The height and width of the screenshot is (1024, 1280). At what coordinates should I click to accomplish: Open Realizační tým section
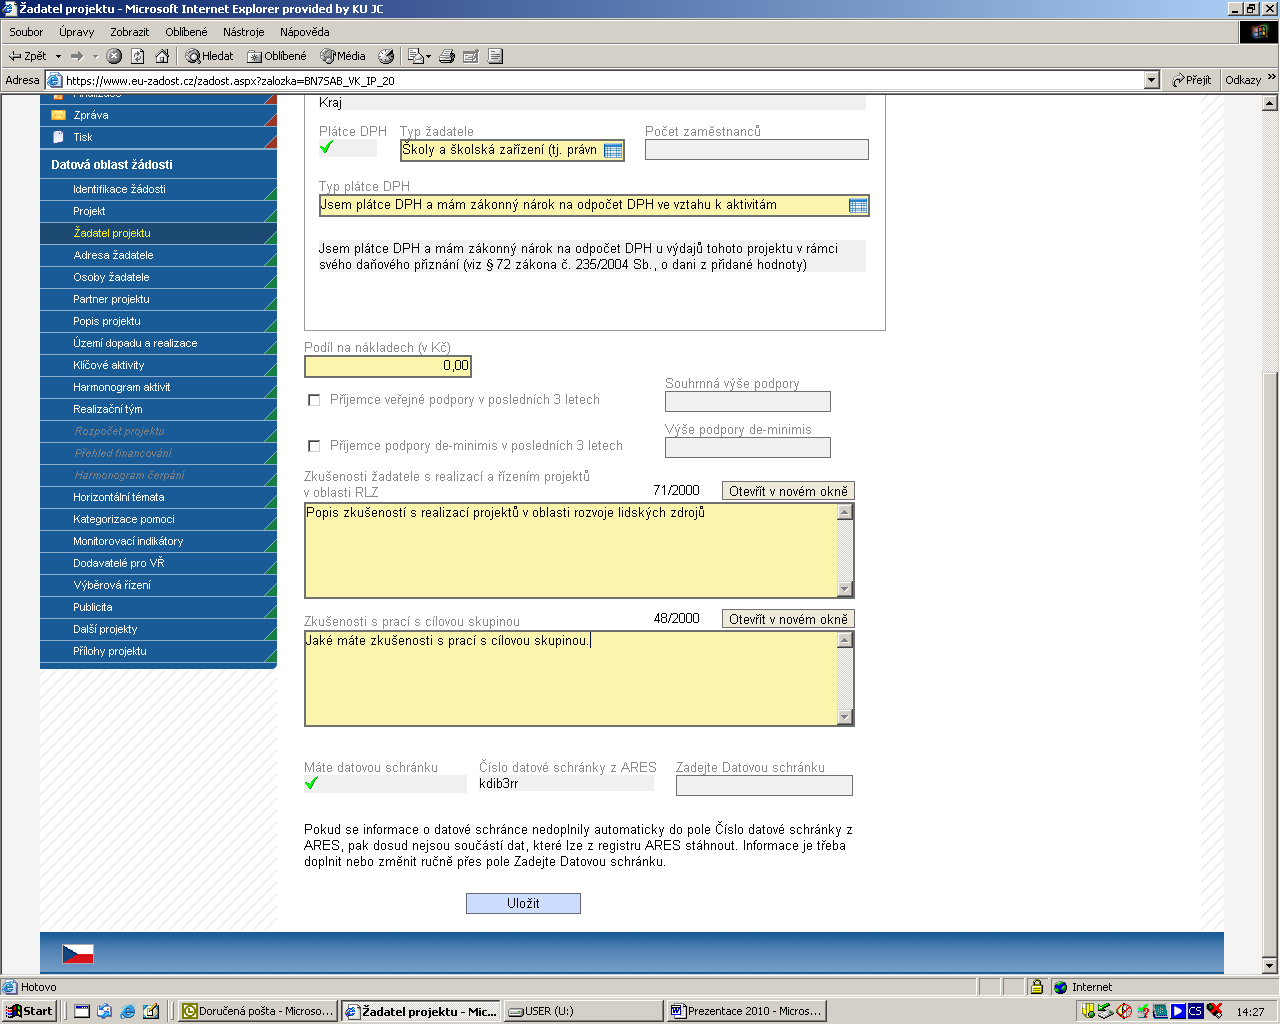(158, 409)
